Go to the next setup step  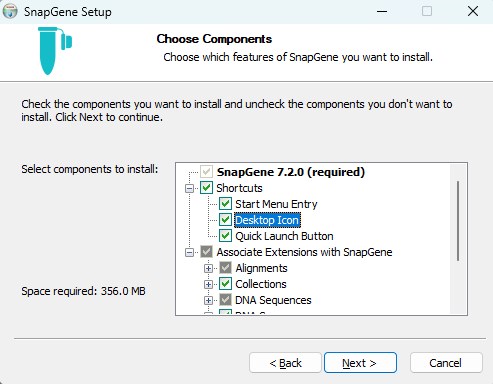360,363
